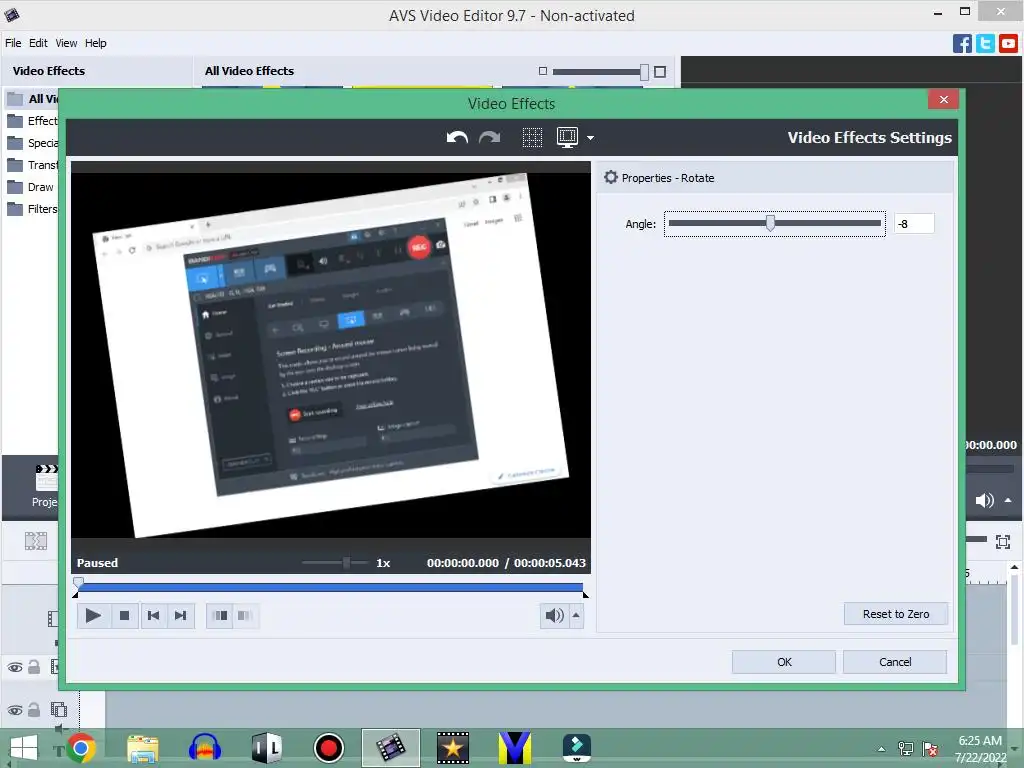Click the previous scene button
This screenshot has width=1024, height=768.
pyautogui.click(x=221, y=615)
